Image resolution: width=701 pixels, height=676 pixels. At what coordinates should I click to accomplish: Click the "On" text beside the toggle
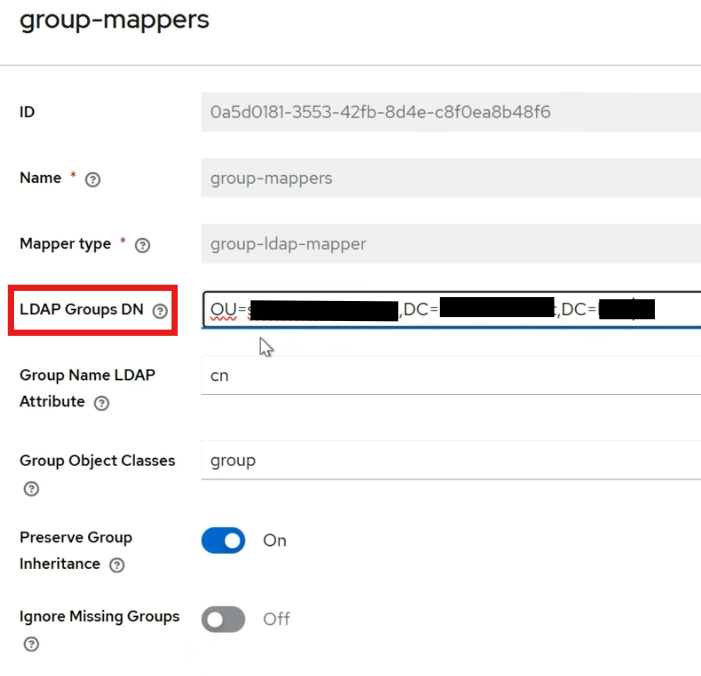click(x=274, y=541)
